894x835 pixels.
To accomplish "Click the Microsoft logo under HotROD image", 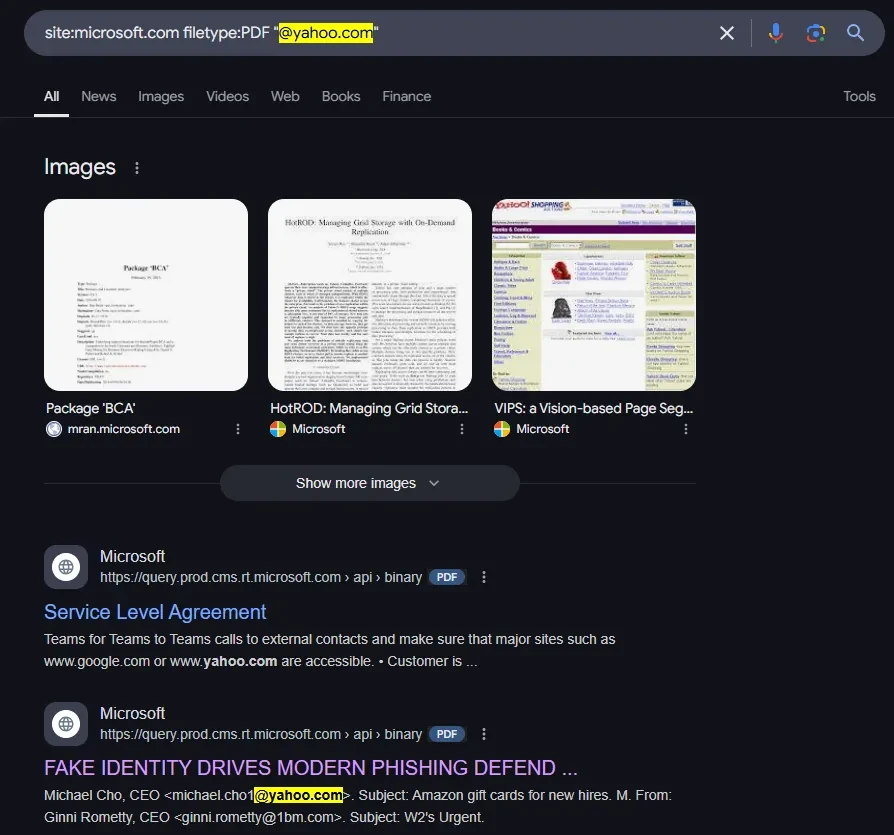I will point(278,429).
